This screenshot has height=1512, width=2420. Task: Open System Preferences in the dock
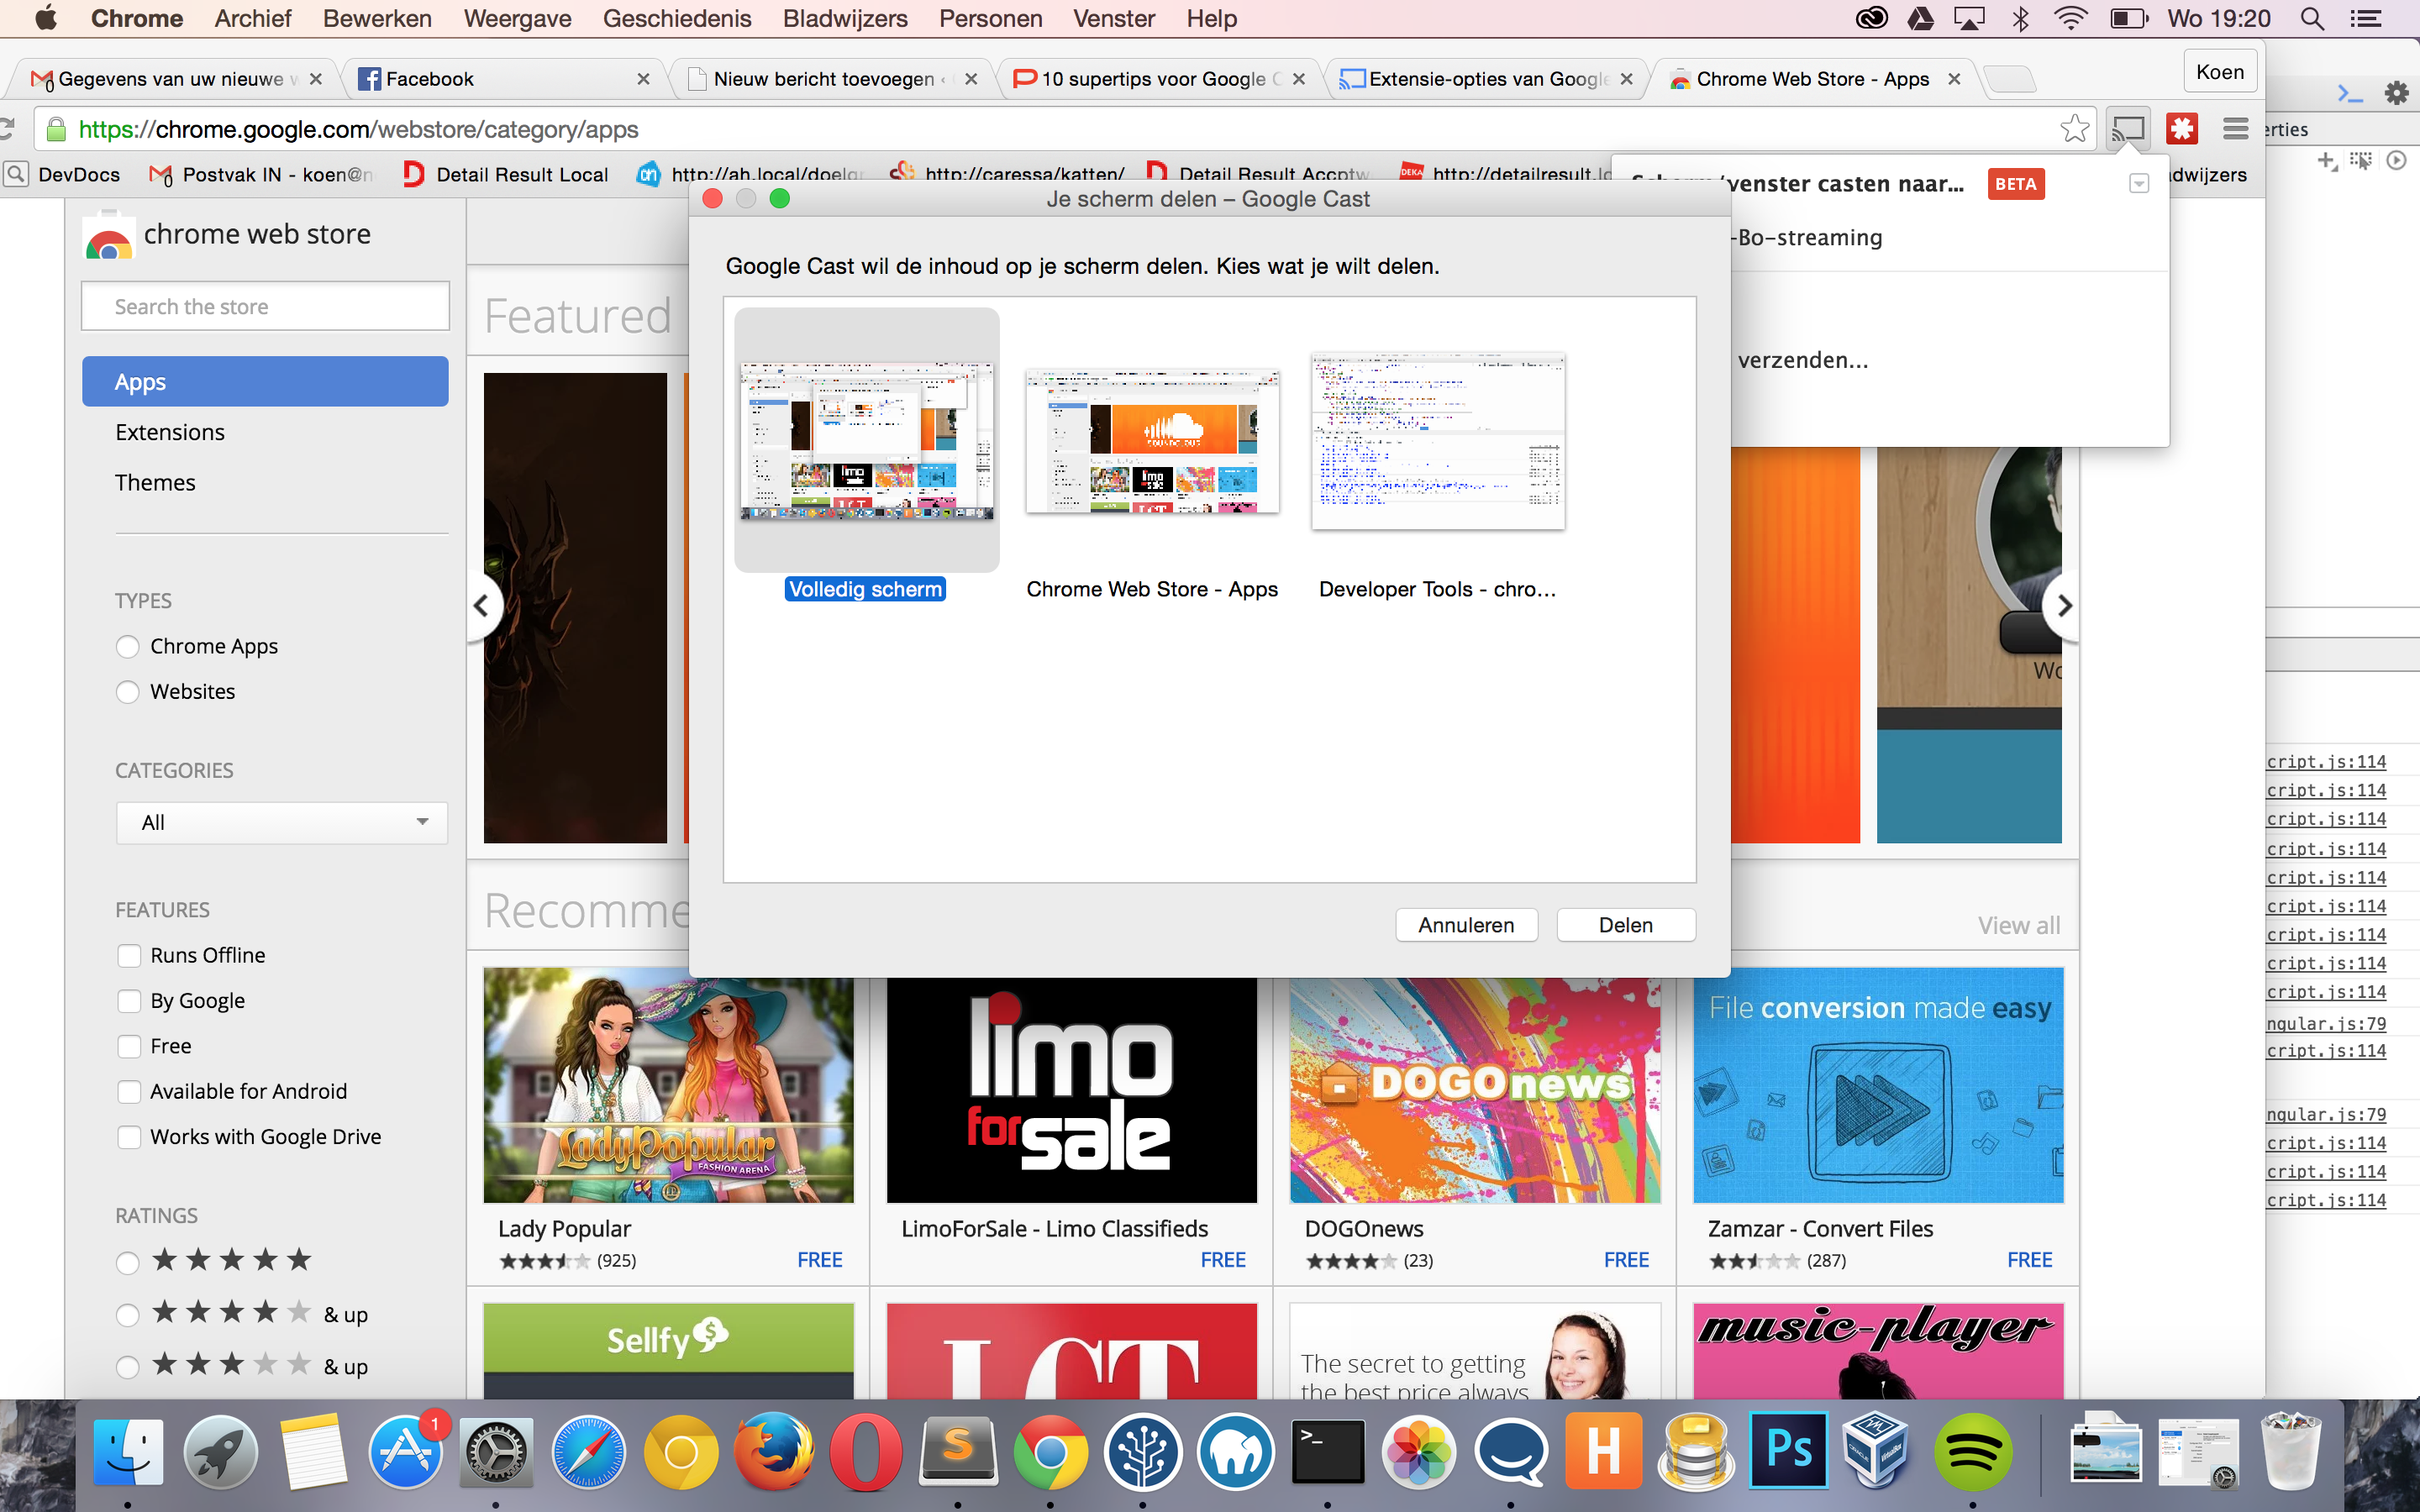pyautogui.click(x=496, y=1452)
